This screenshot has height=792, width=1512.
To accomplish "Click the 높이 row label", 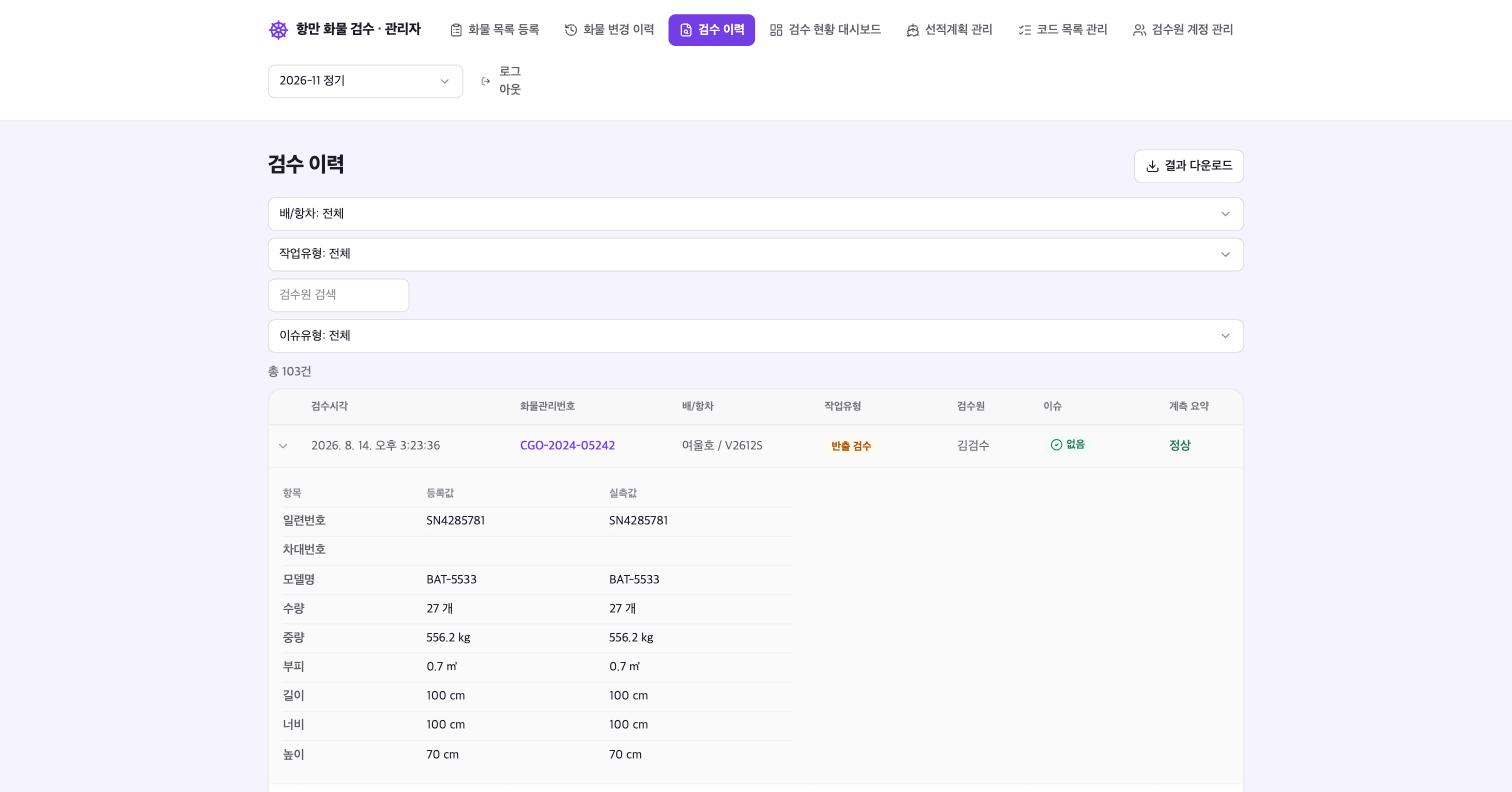I will point(293,755).
